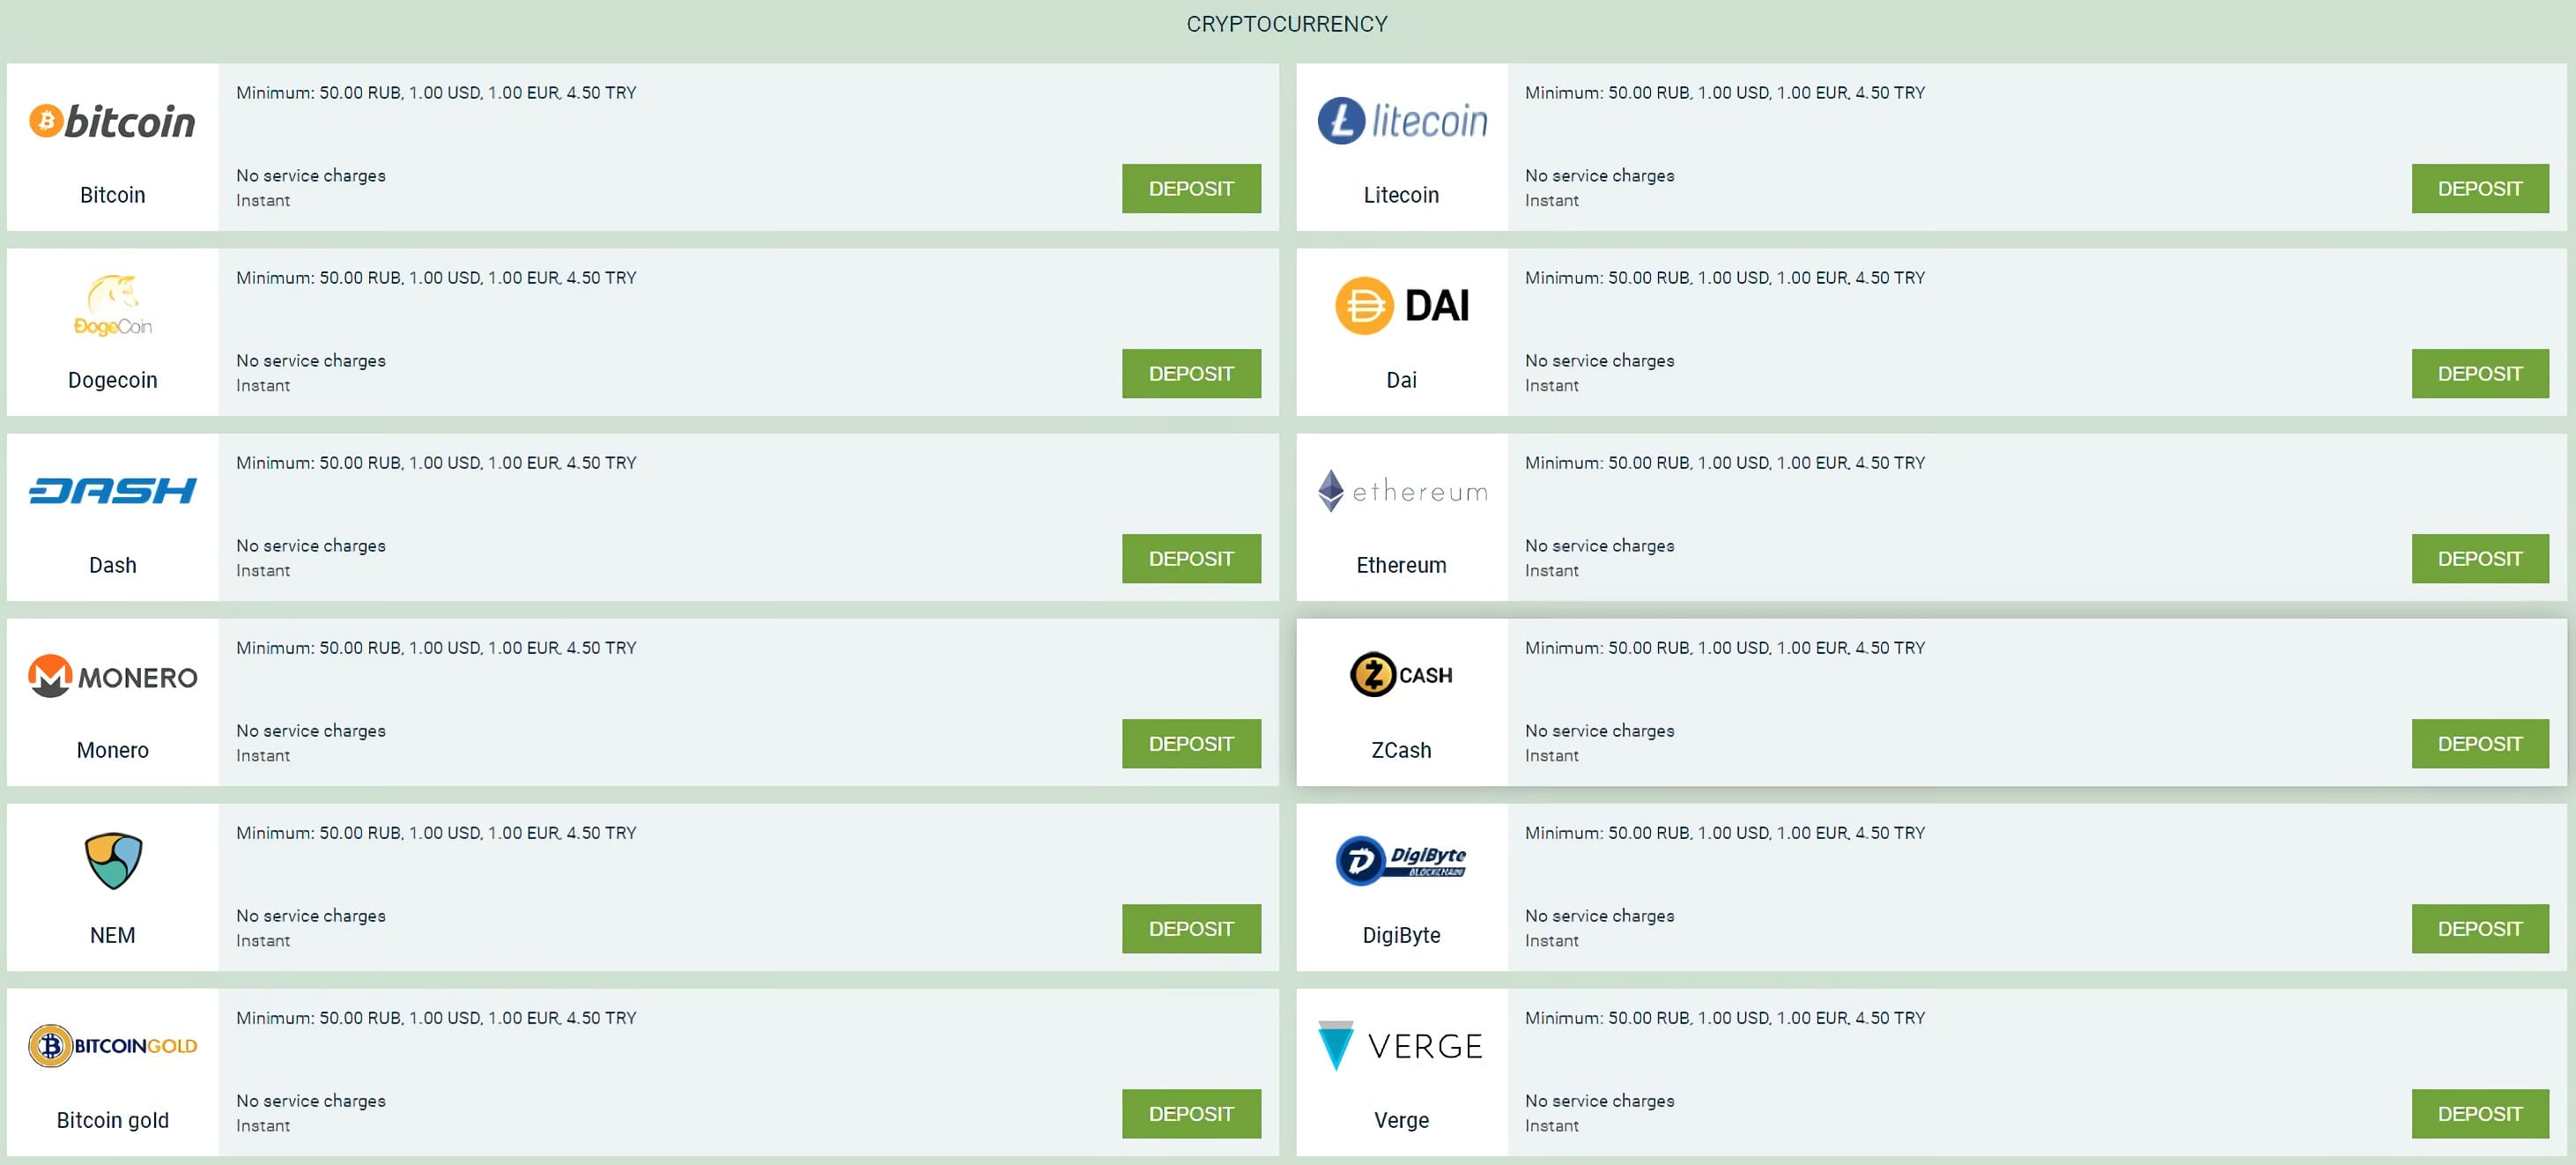This screenshot has width=2576, height=1165.
Task: Select the Dash logo
Action: pyautogui.click(x=112, y=490)
